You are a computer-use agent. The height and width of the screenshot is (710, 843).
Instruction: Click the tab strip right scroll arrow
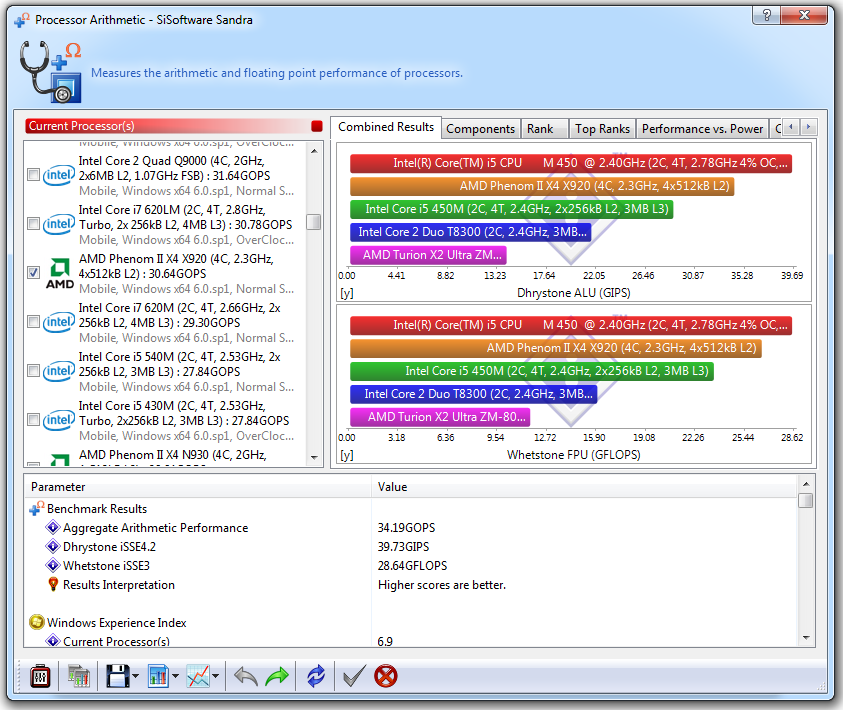809,127
